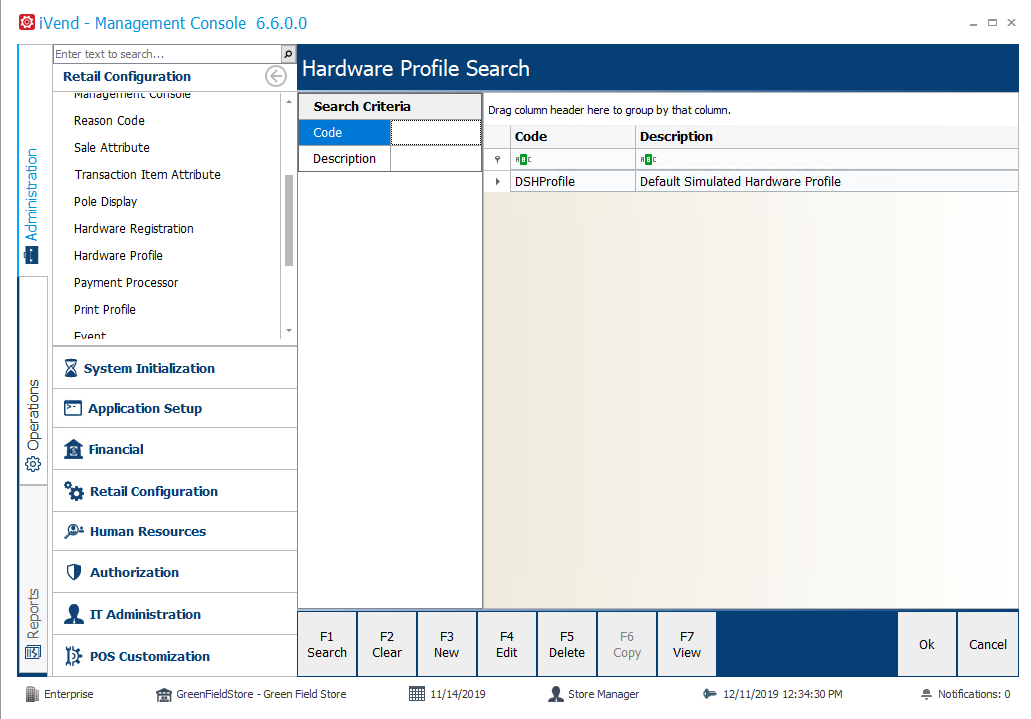Expand the Application Setup group
This screenshot has height=719, width=1031.
[x=175, y=409]
